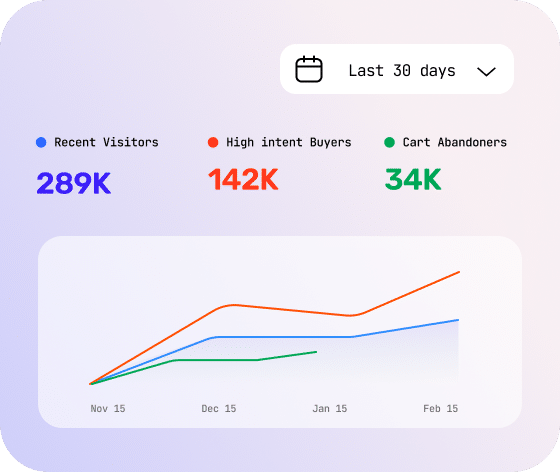Toggle the High intent Buyers legend label
Image resolution: width=560 pixels, height=472 pixels.
point(289,142)
